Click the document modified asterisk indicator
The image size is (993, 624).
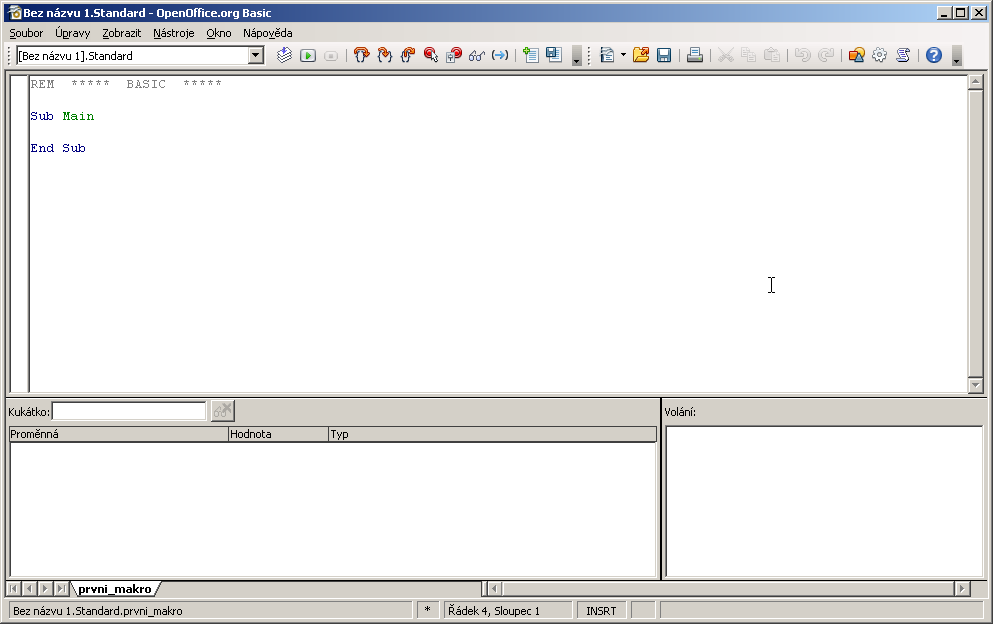coord(427,611)
